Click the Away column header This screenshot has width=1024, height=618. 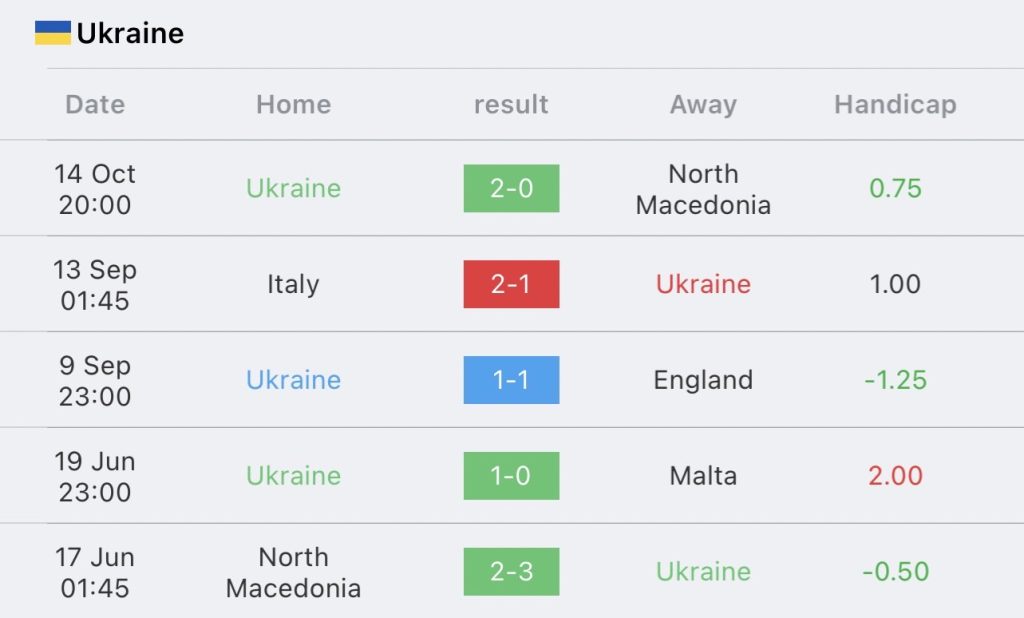pos(703,105)
